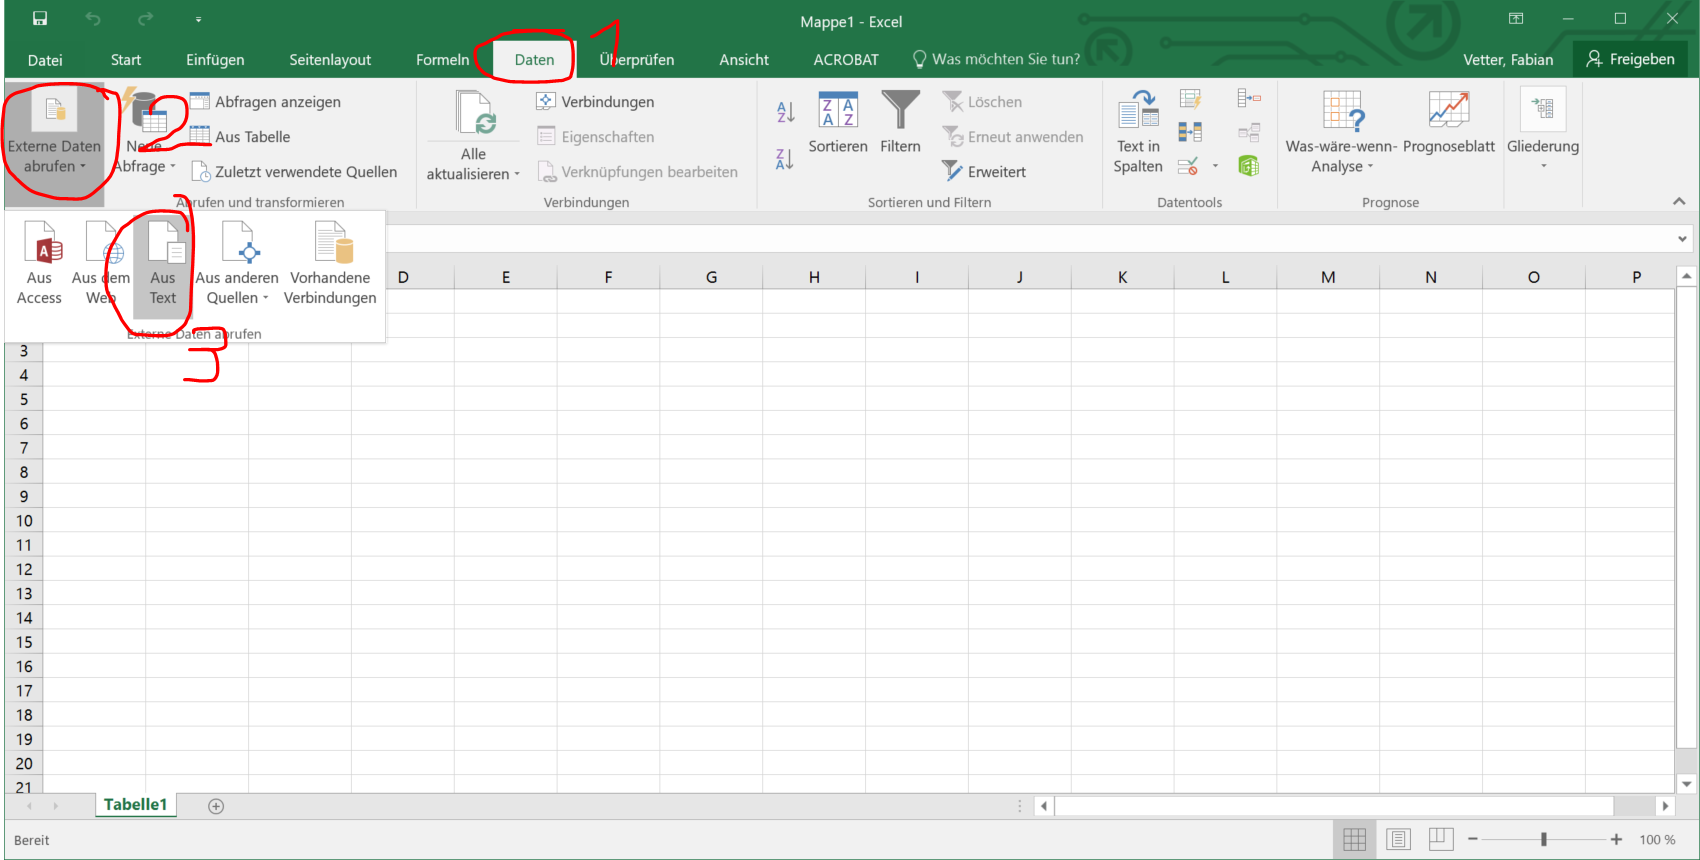This screenshot has width=1700, height=860.
Task: Open the ACROBAT tab
Action: point(846,60)
